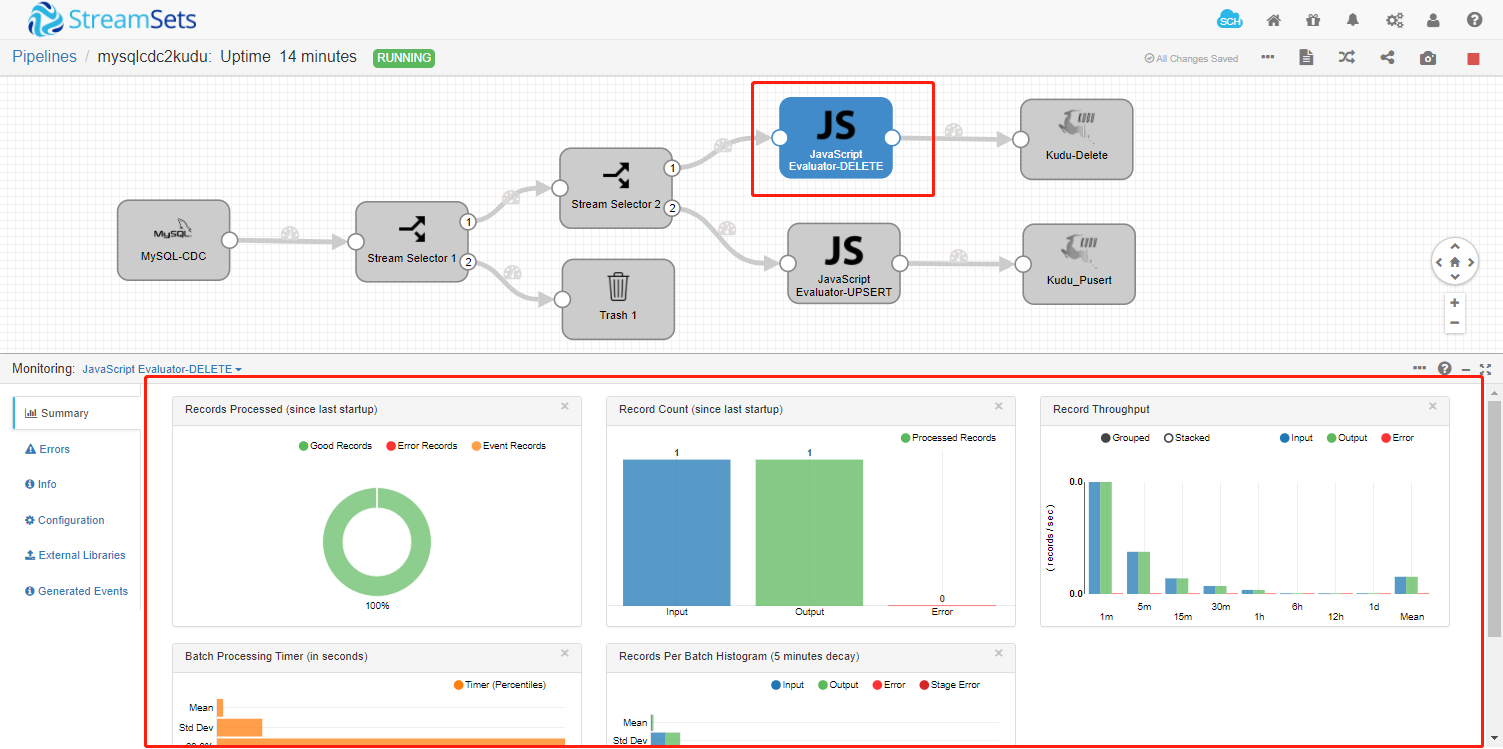This screenshot has width=1503, height=749.
Task: Open the SCH cloud icon
Action: pos(1229,20)
